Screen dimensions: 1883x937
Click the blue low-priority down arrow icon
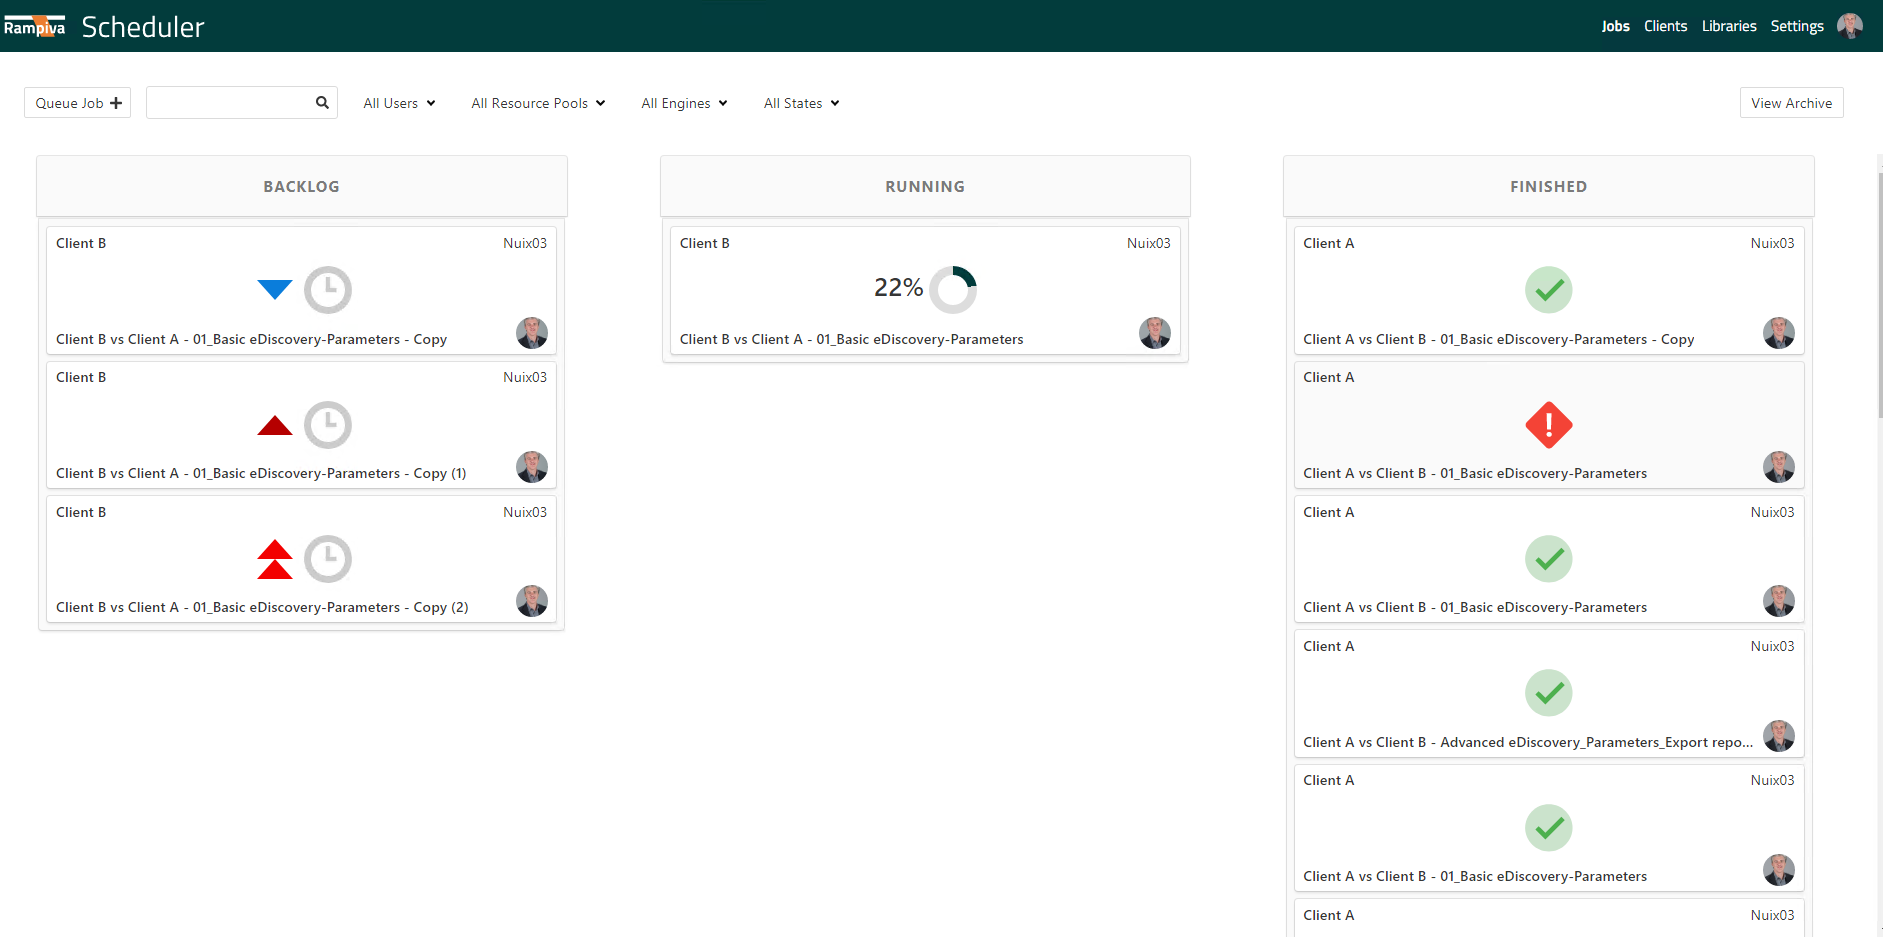[274, 289]
